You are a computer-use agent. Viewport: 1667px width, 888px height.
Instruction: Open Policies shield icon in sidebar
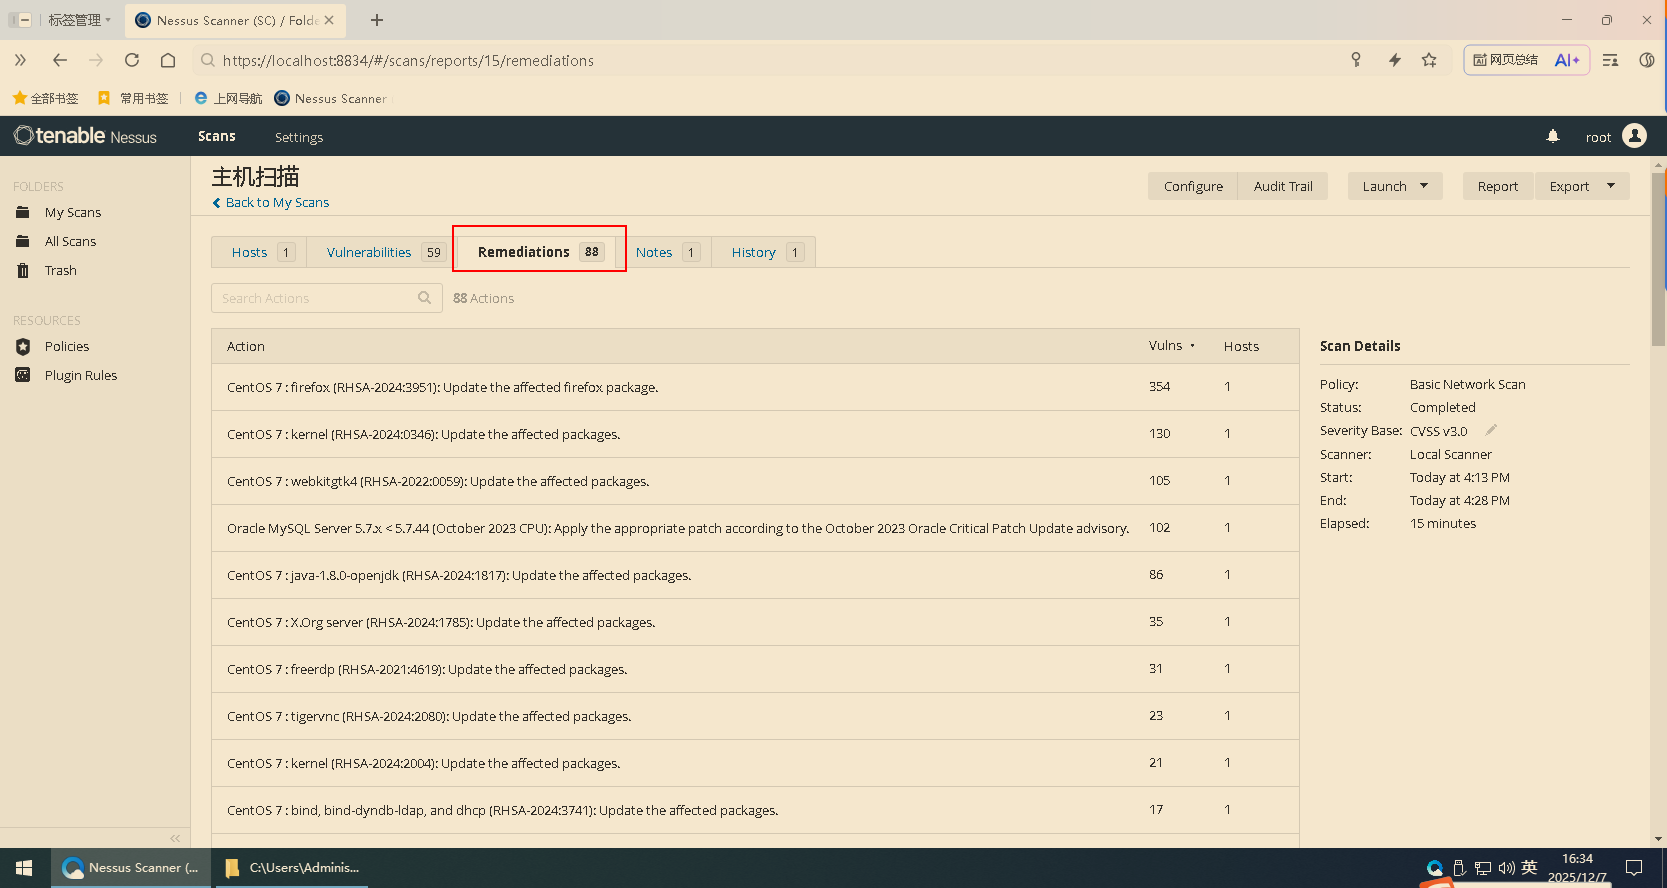click(23, 346)
